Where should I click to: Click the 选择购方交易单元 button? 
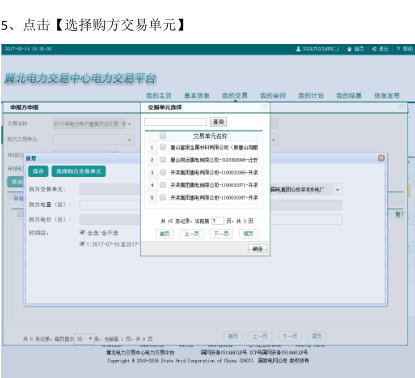coord(79,171)
